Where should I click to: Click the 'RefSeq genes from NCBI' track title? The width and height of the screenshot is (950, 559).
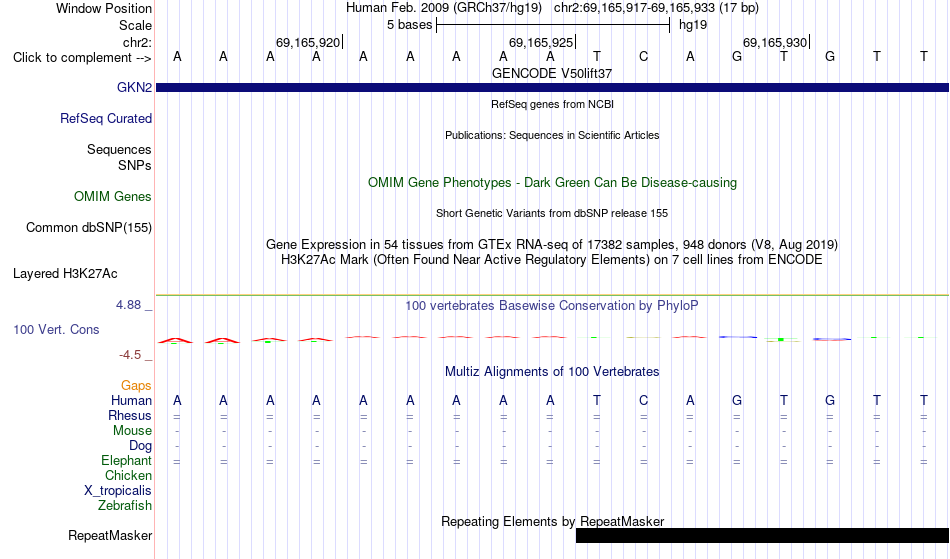(x=552, y=104)
